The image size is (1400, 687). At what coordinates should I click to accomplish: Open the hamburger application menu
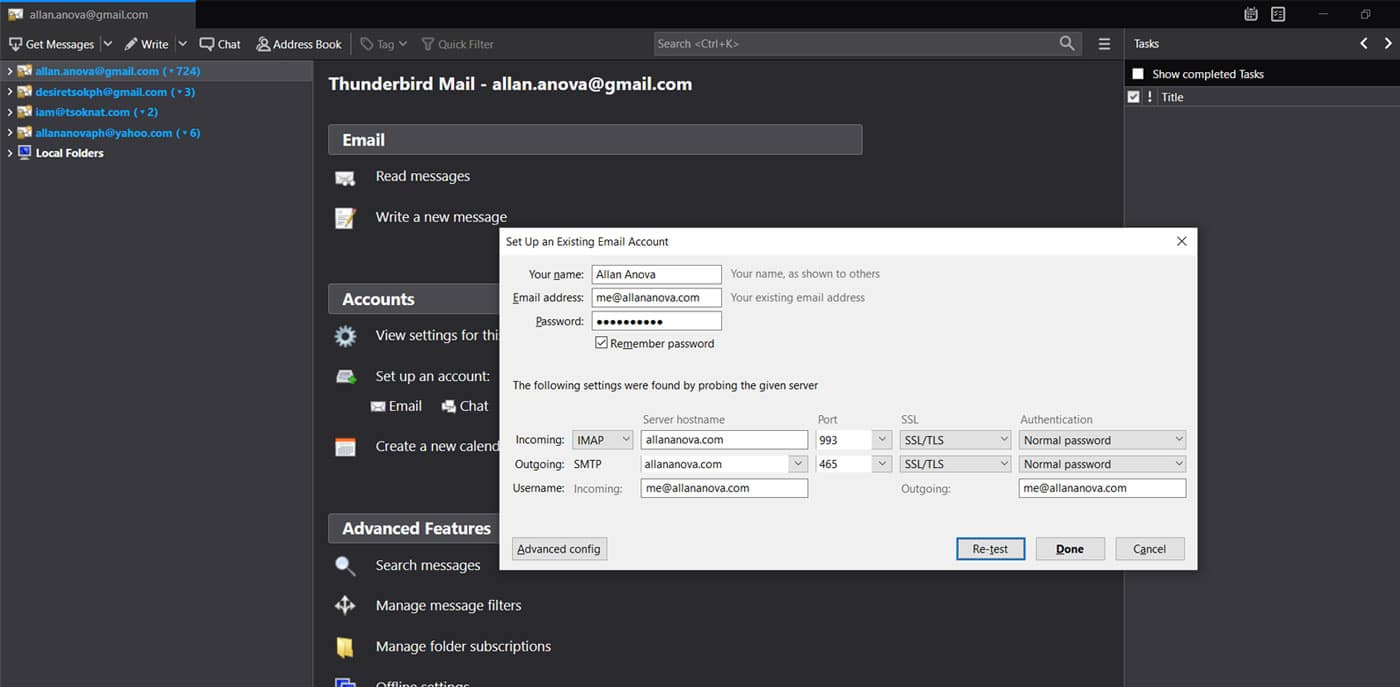(x=1104, y=44)
